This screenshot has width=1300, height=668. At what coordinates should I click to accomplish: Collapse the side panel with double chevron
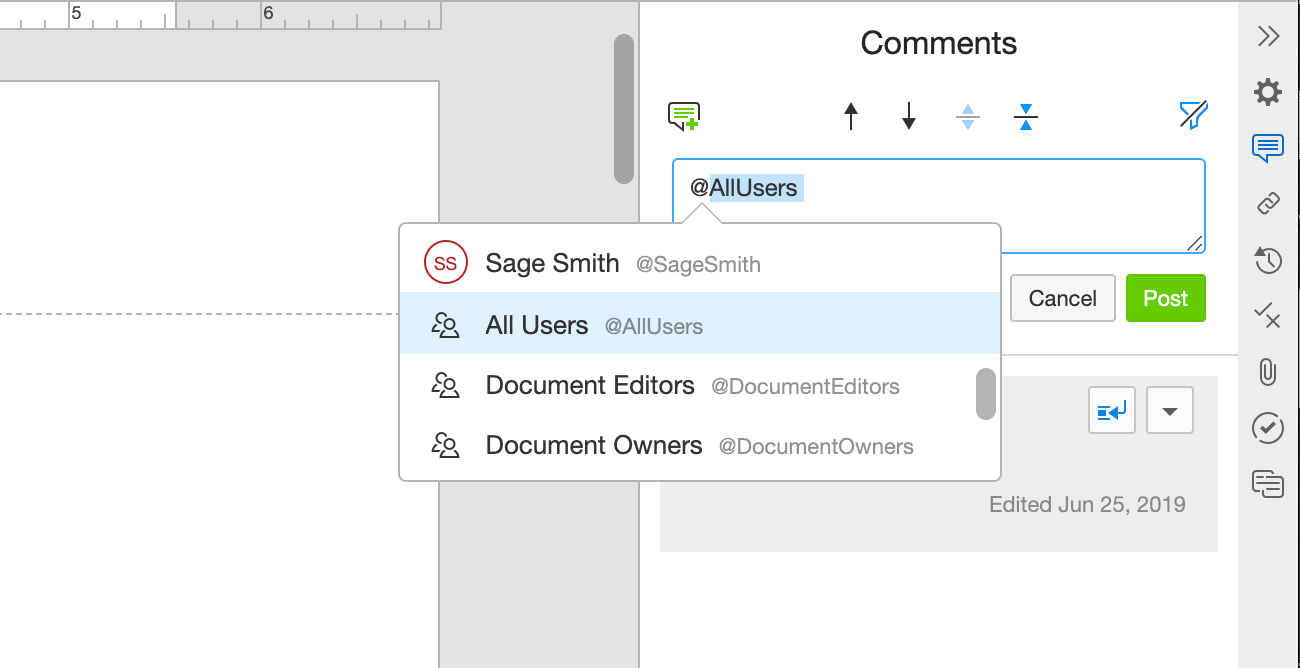coord(1268,37)
